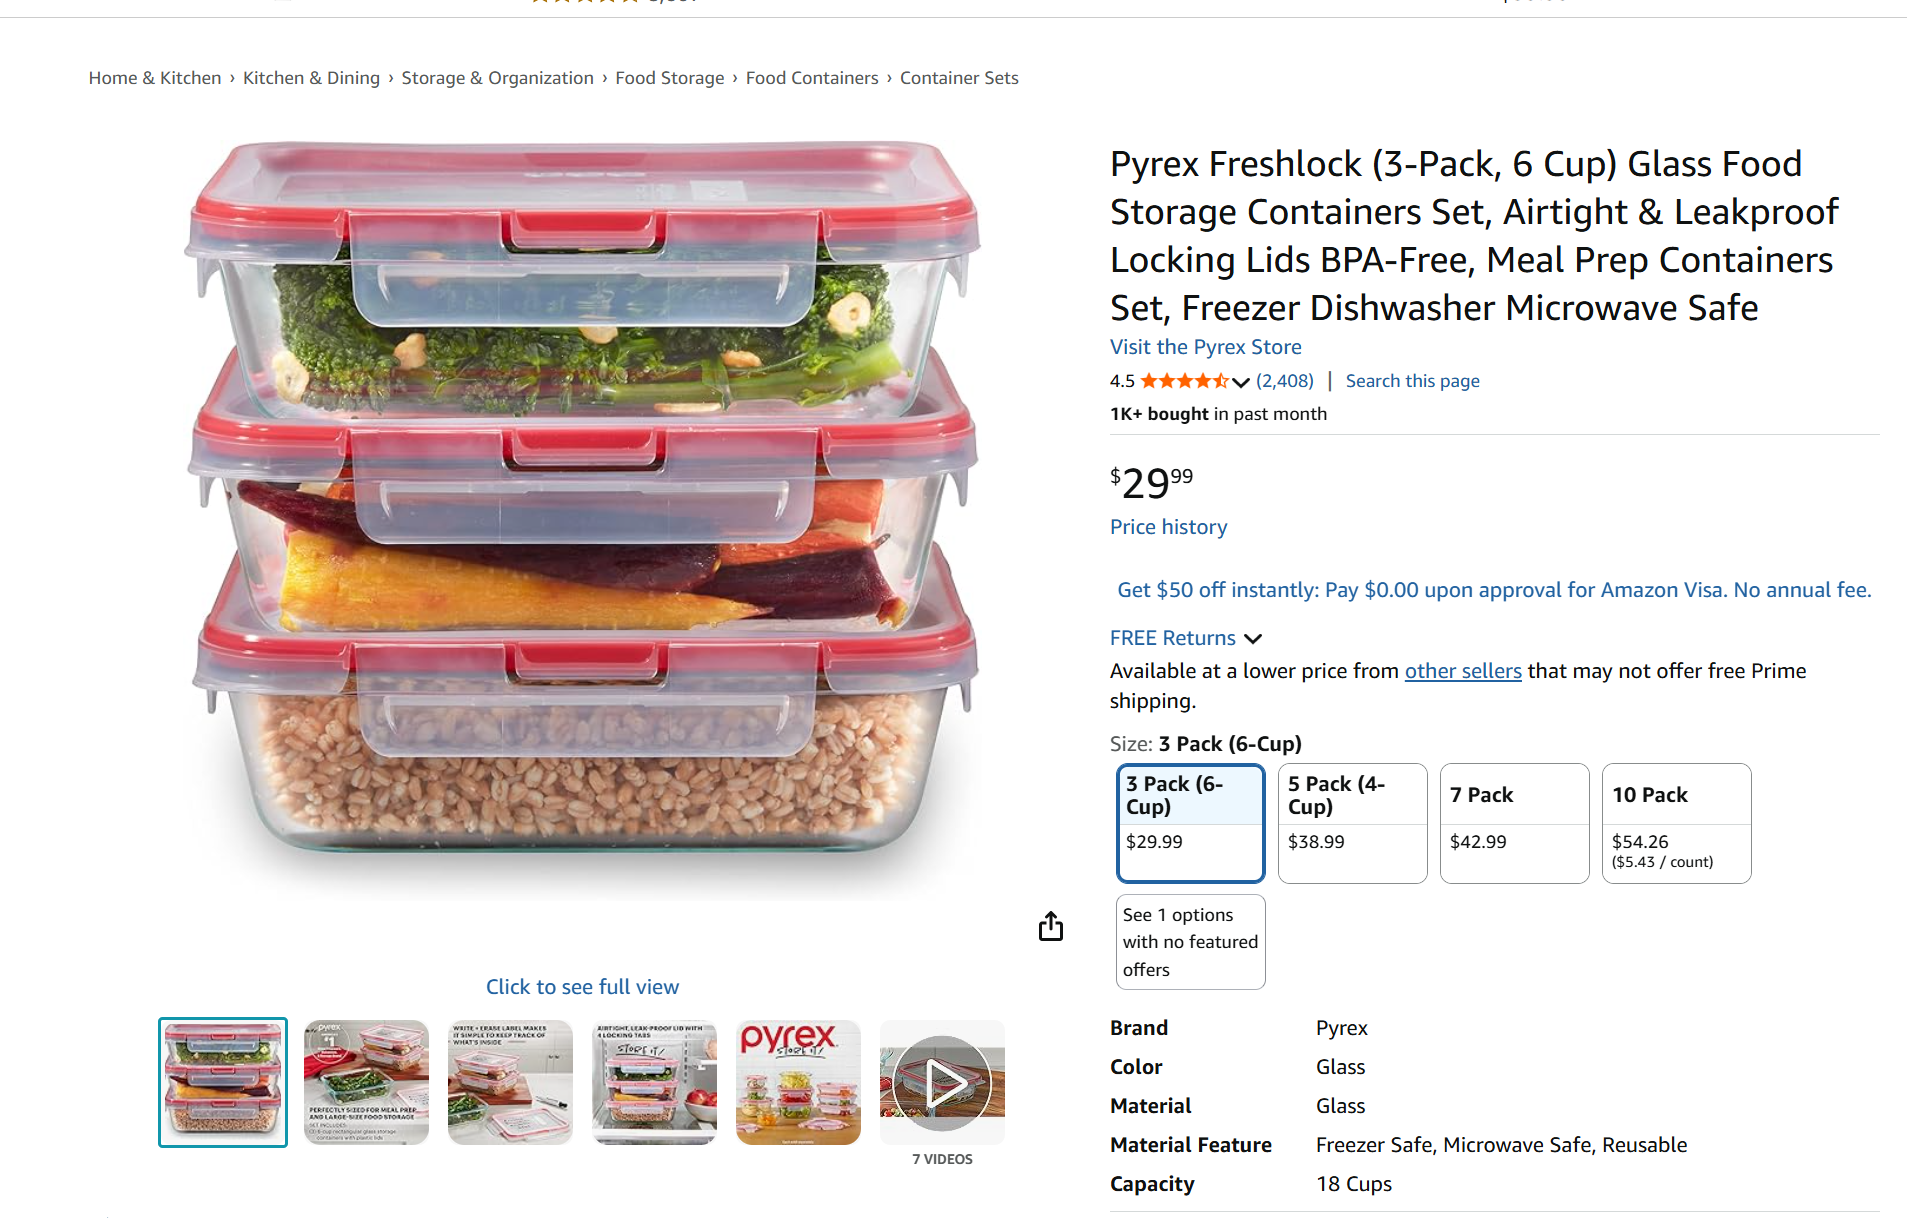
Task: Pick the 10 Pack size option
Action: tap(1676, 823)
